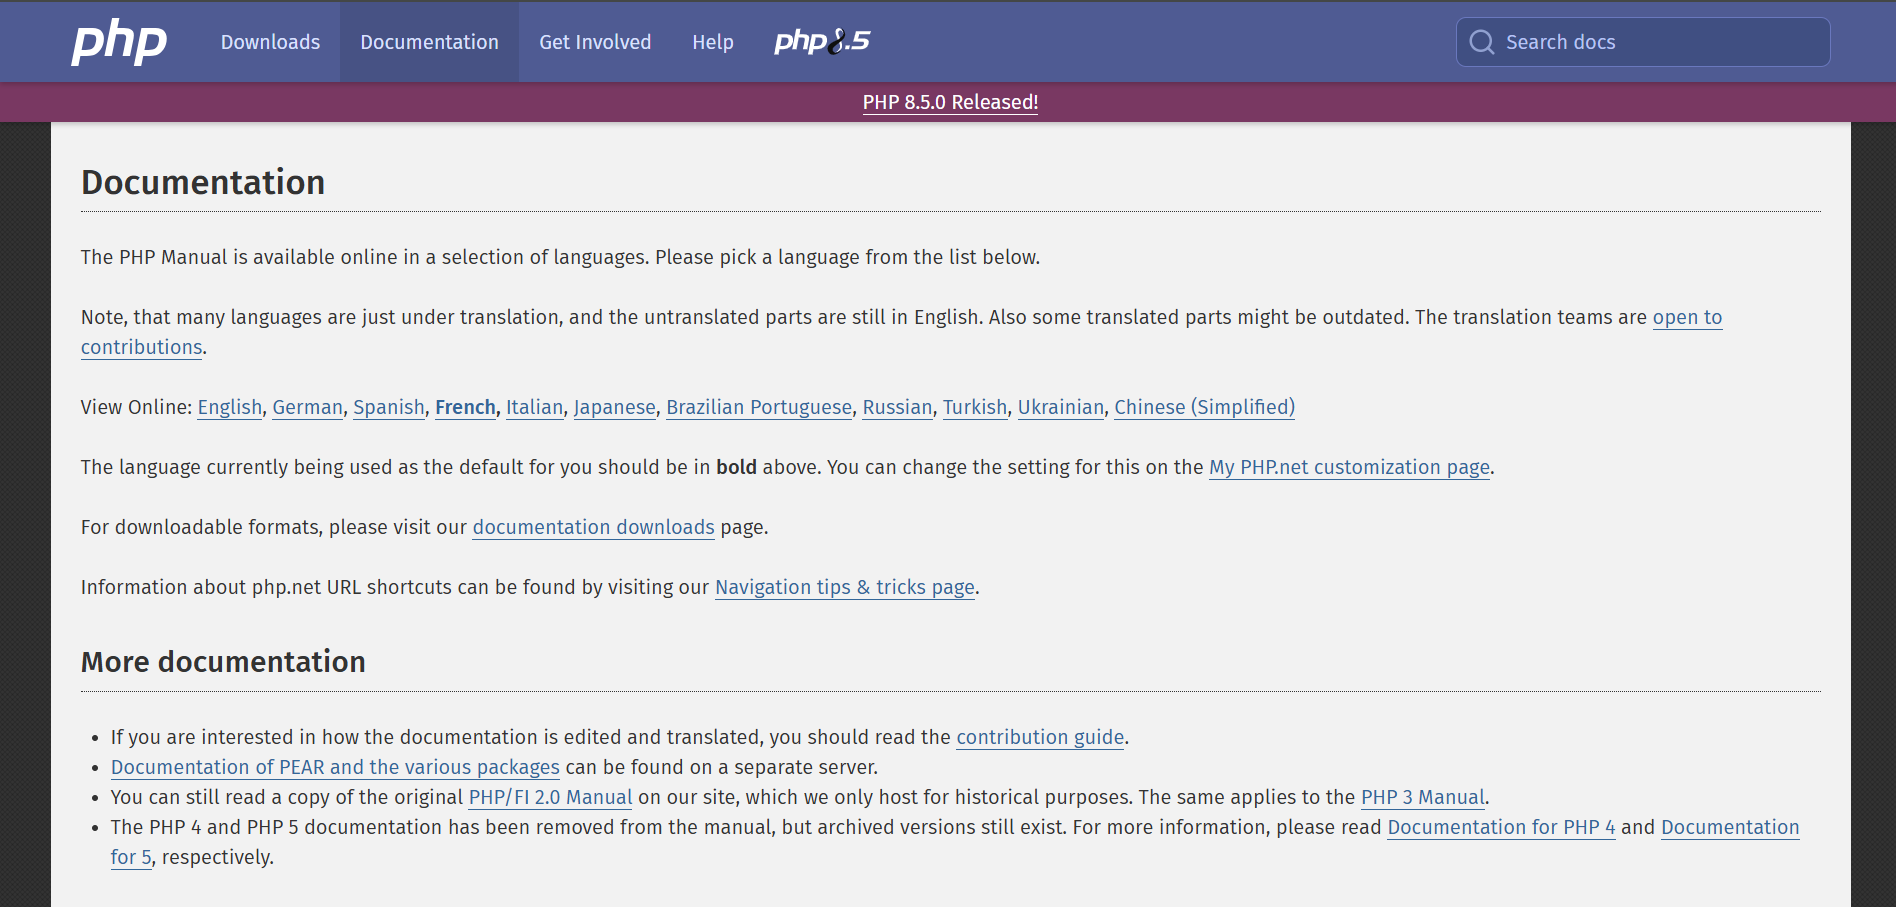Open My PHP.net customization page link
The width and height of the screenshot is (1896, 907).
coord(1350,467)
